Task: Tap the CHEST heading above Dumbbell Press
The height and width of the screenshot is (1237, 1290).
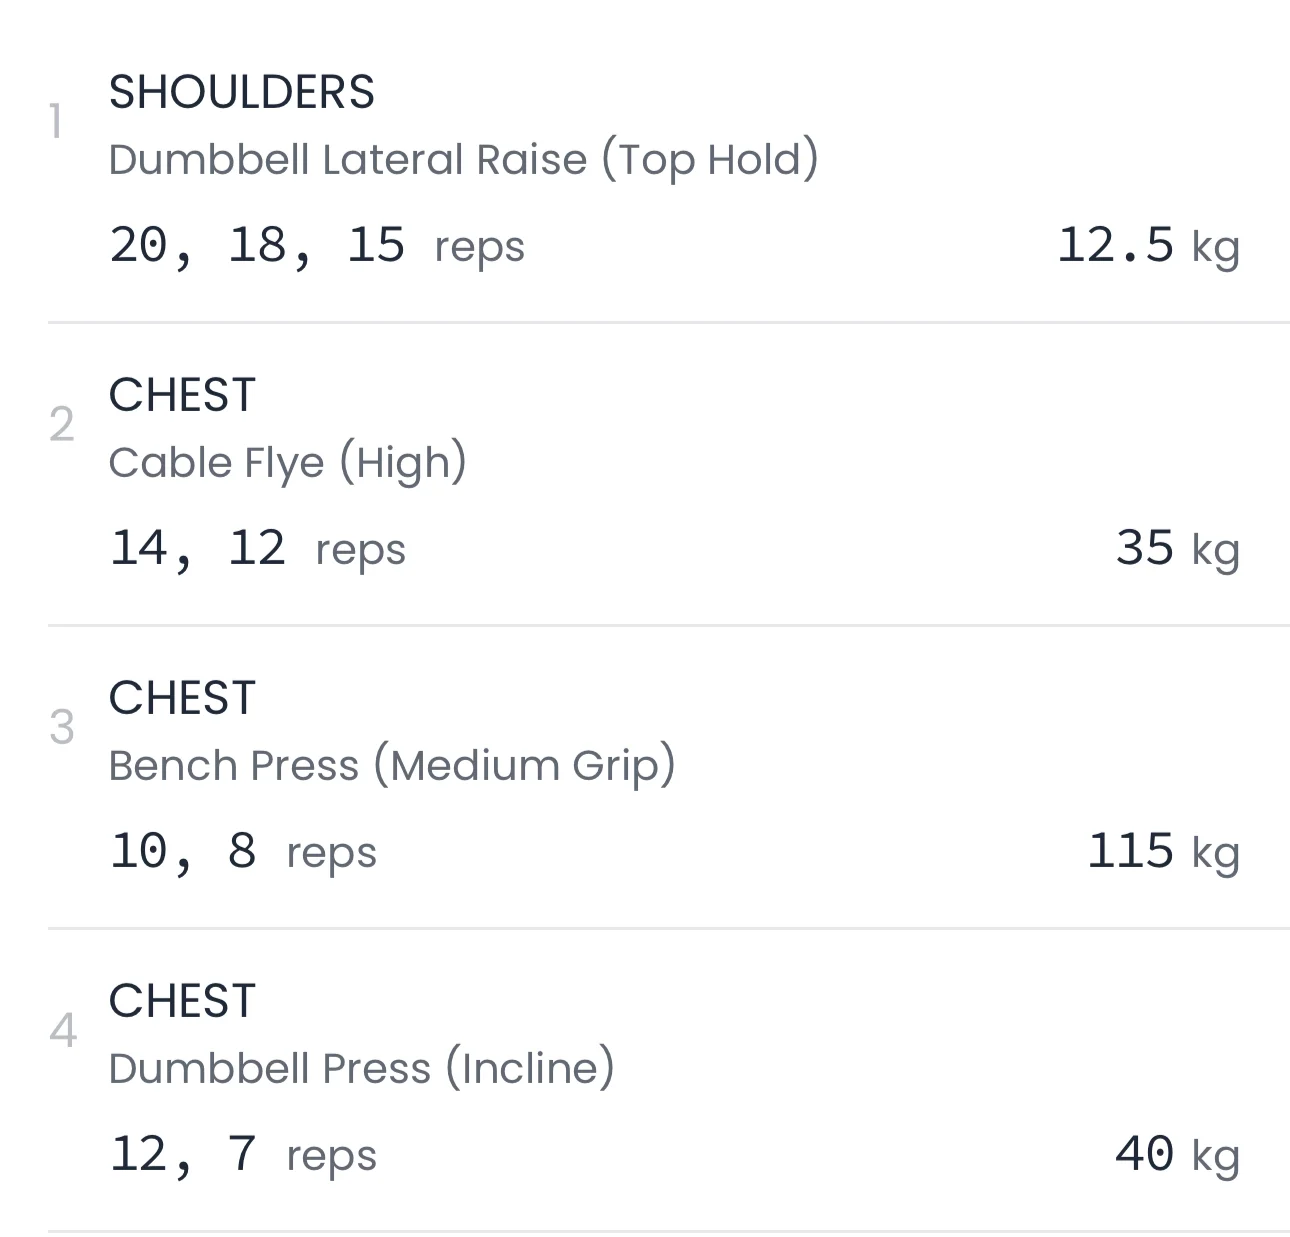Action: pos(182,1001)
